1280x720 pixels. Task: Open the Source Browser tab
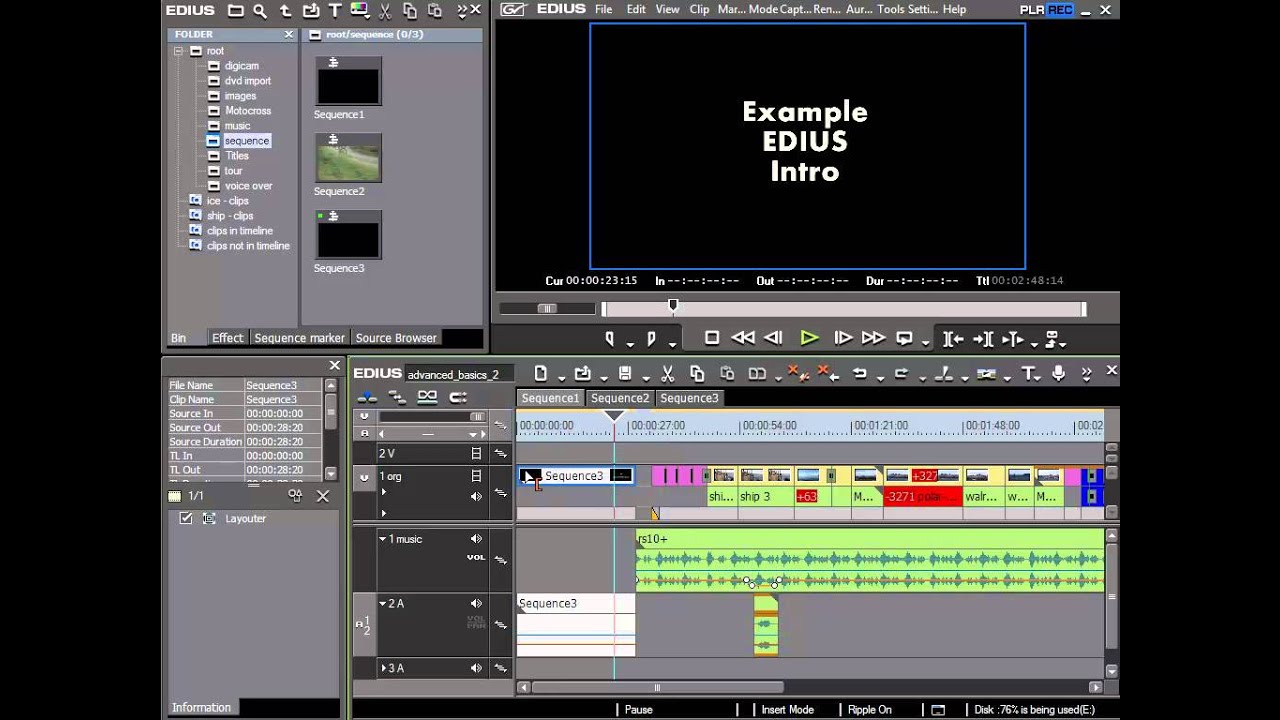click(396, 338)
